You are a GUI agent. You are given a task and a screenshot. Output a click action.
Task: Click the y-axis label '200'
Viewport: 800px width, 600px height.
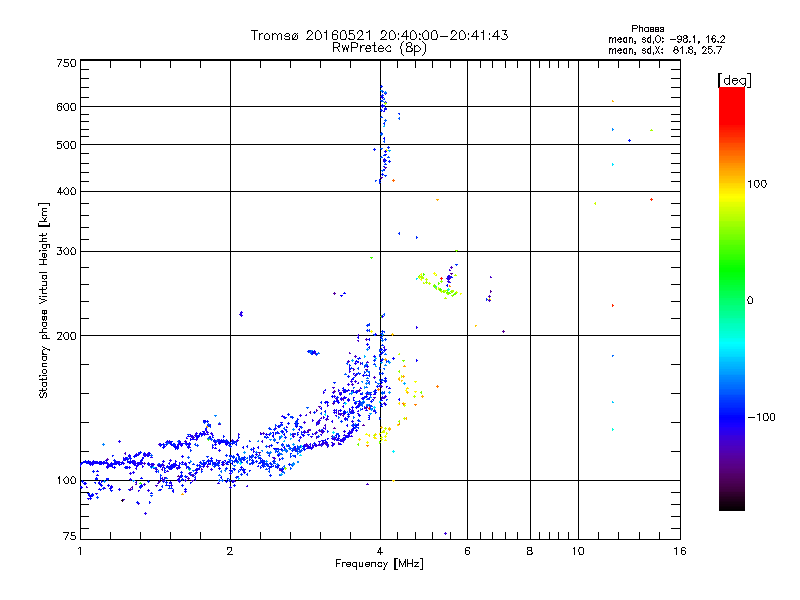[x=66, y=336]
